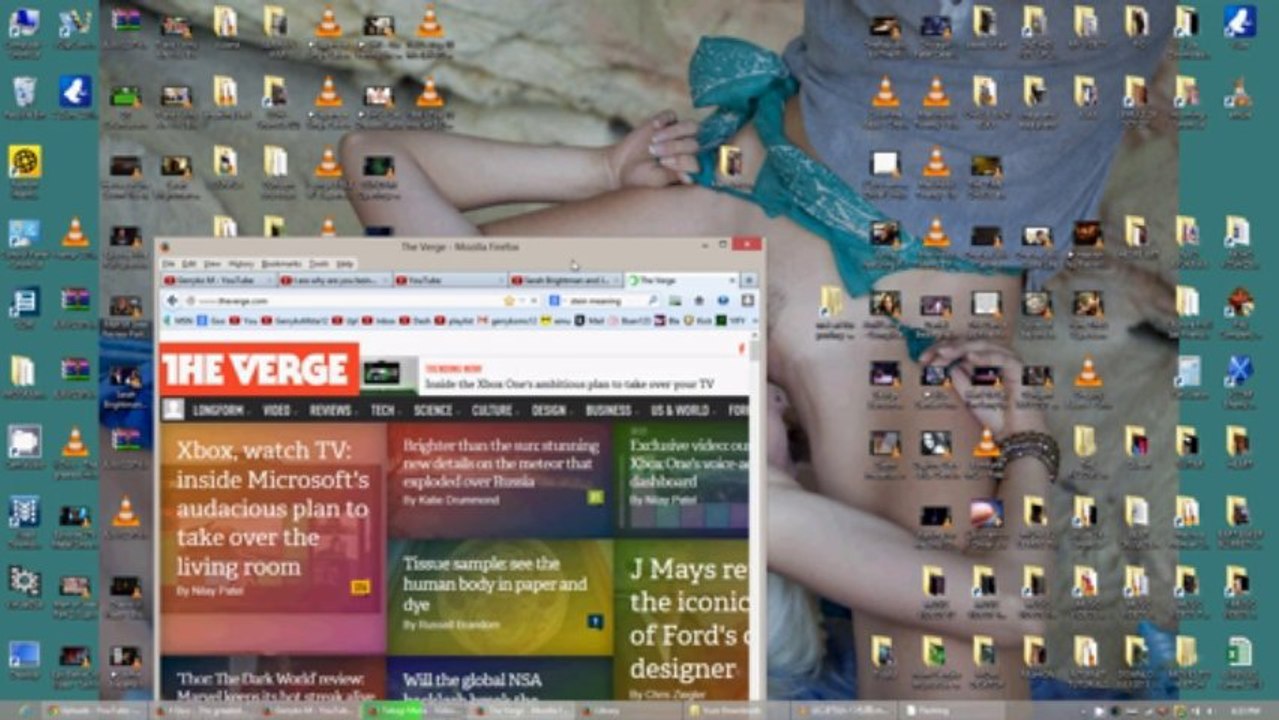Bookmark this page with the star icon

509,300
